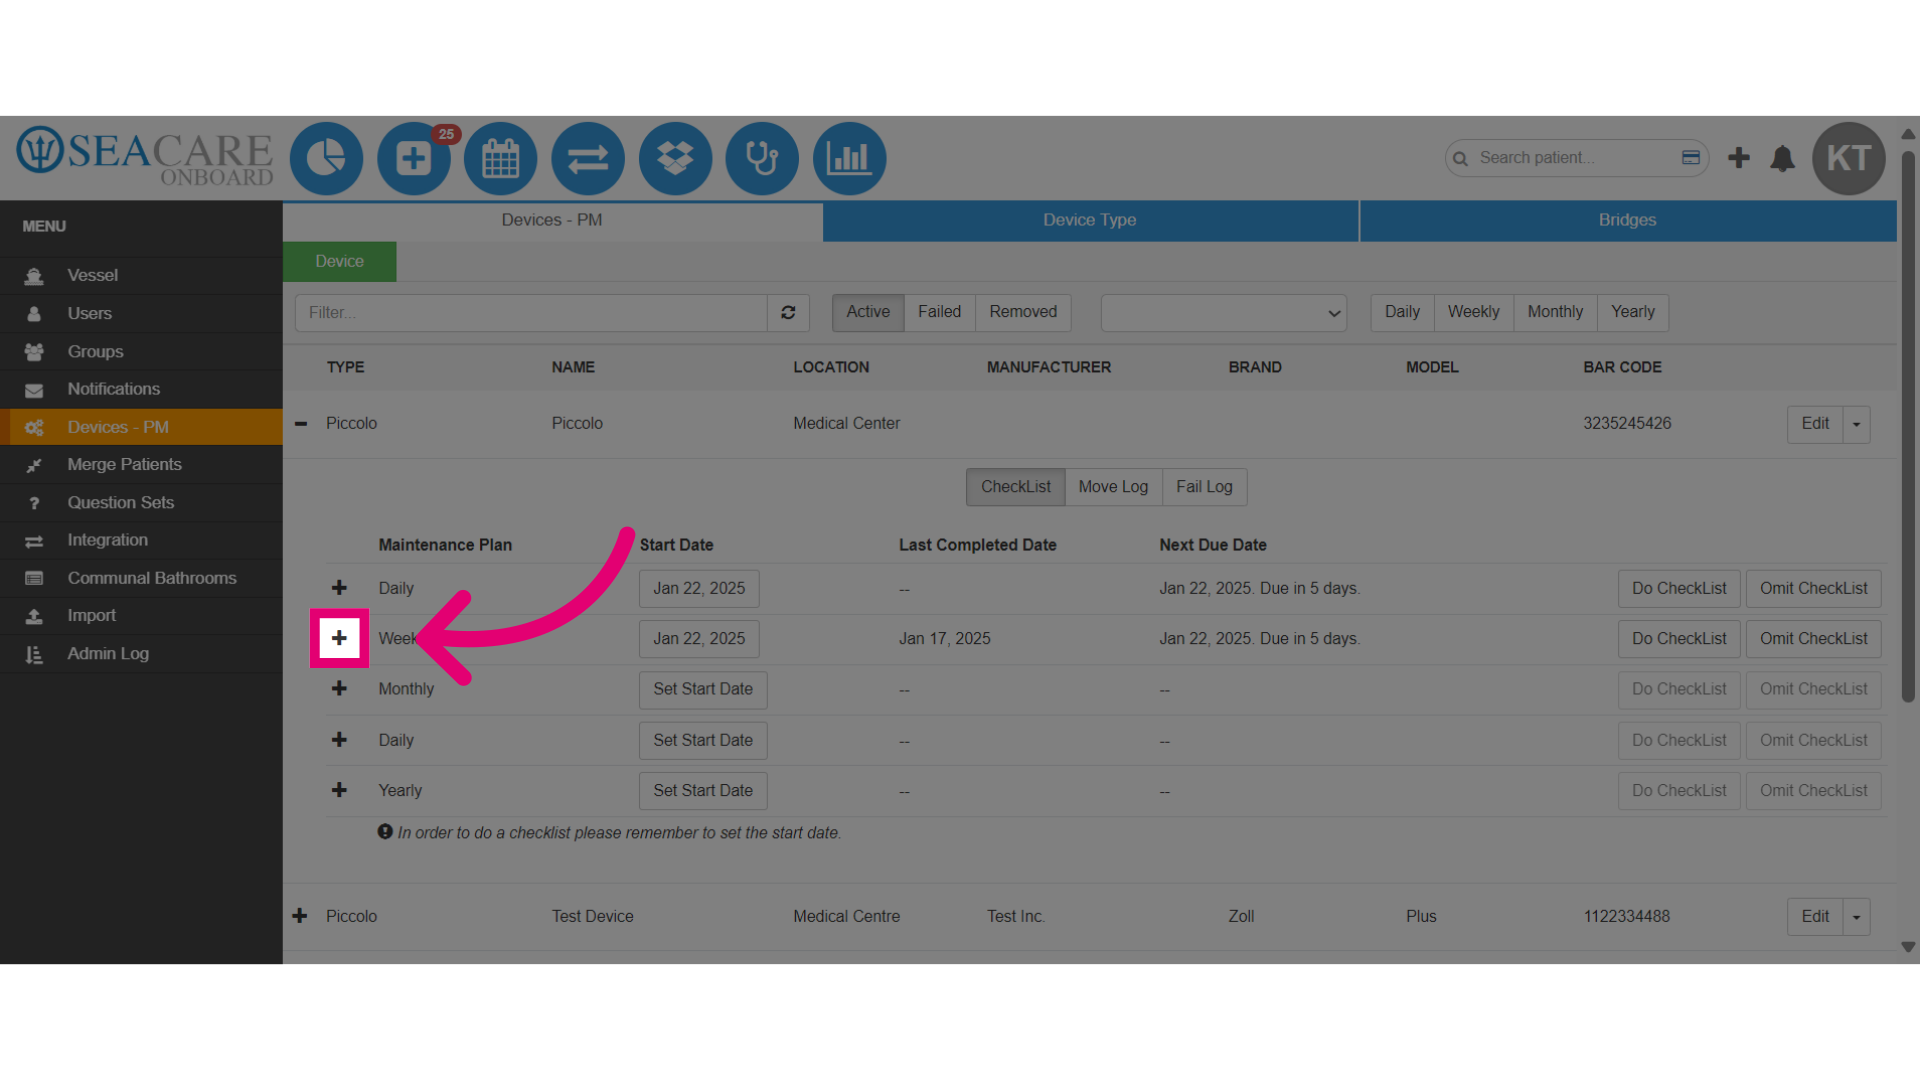The height and width of the screenshot is (1080, 1920).
Task: Expand the Test Device row
Action: 300,916
